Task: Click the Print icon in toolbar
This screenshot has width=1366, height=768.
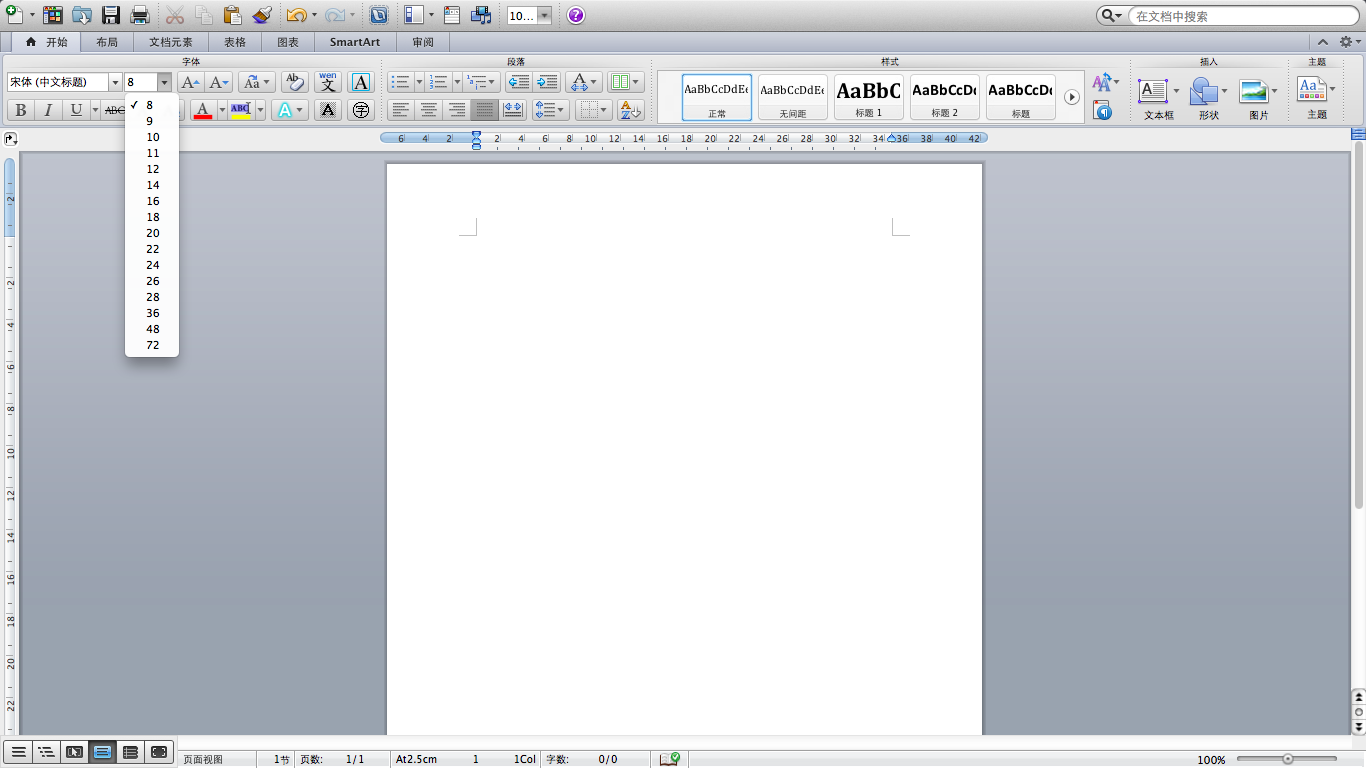Action: 140,15
